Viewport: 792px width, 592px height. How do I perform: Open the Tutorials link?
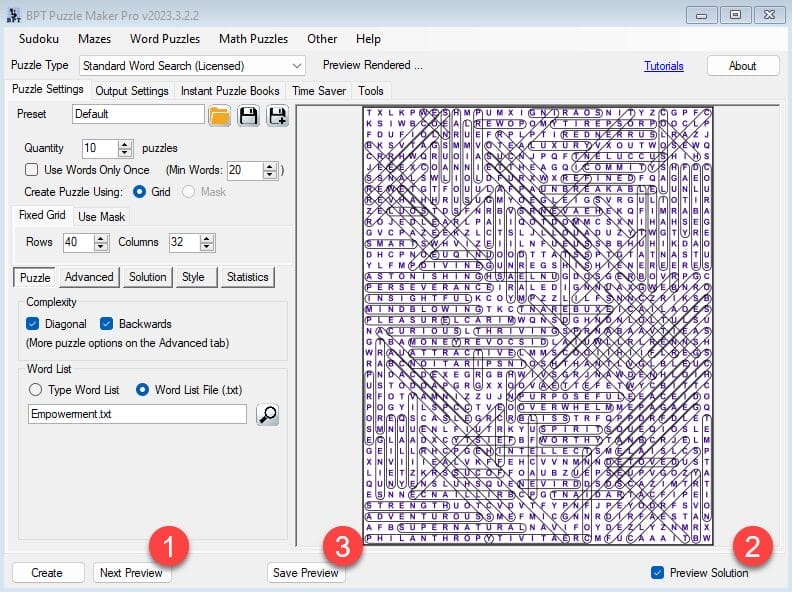[x=664, y=66]
